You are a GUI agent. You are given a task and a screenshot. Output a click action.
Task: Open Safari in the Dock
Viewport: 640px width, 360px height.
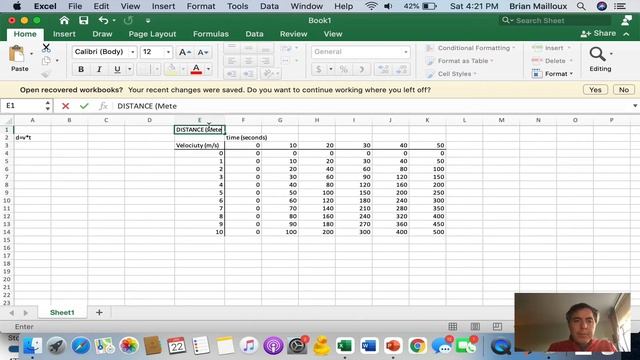coord(80,346)
